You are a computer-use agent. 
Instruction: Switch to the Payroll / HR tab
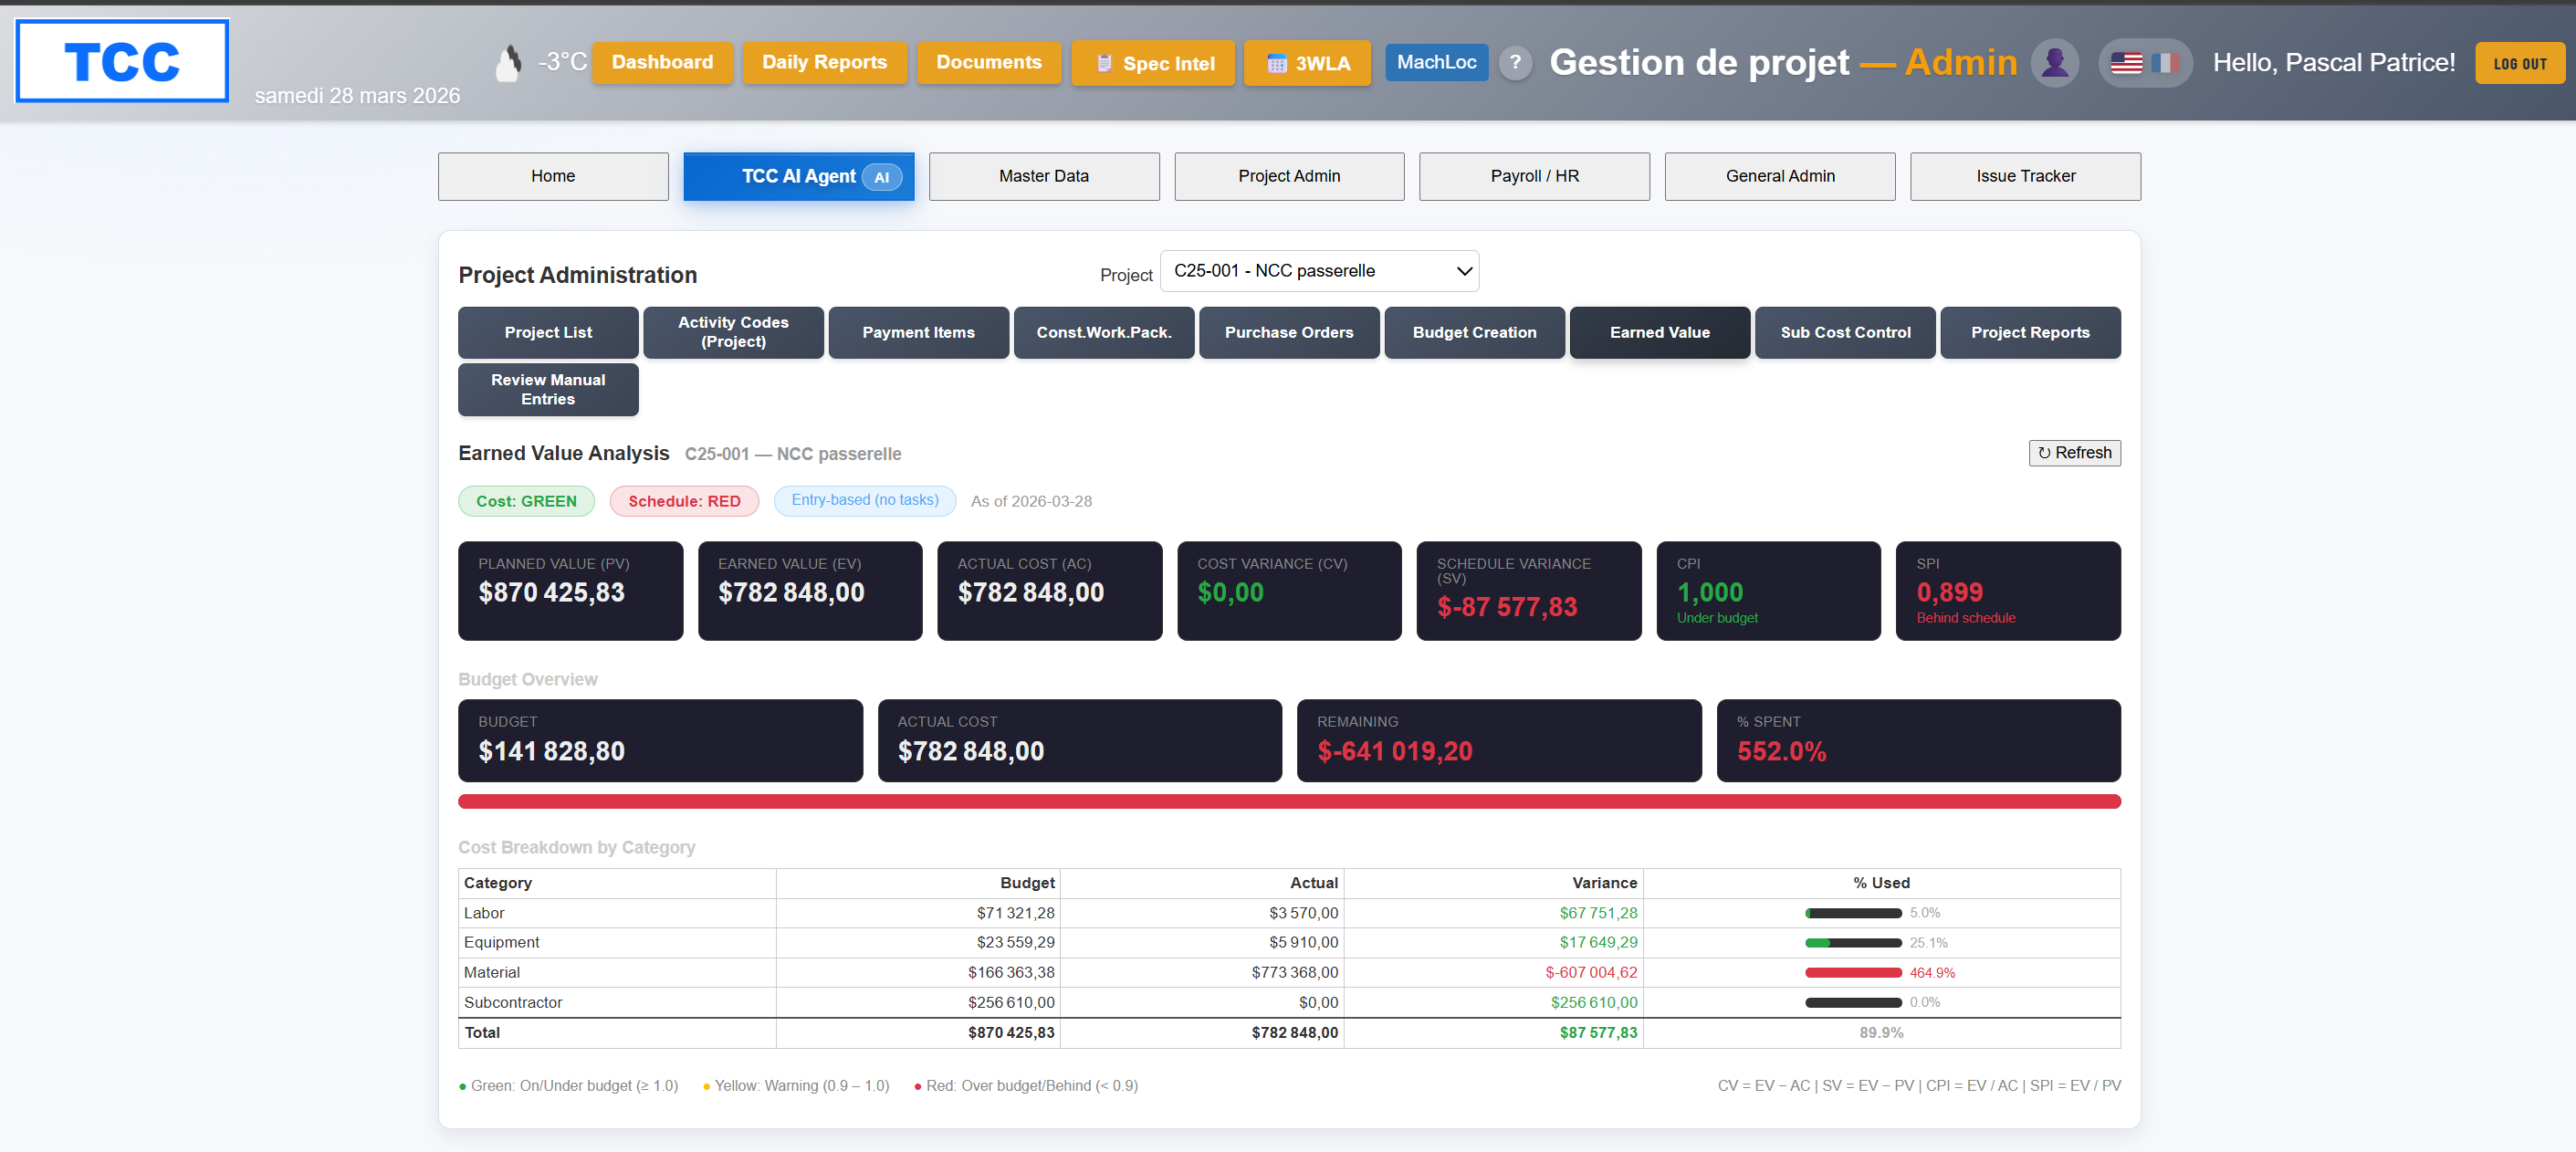1534,176
